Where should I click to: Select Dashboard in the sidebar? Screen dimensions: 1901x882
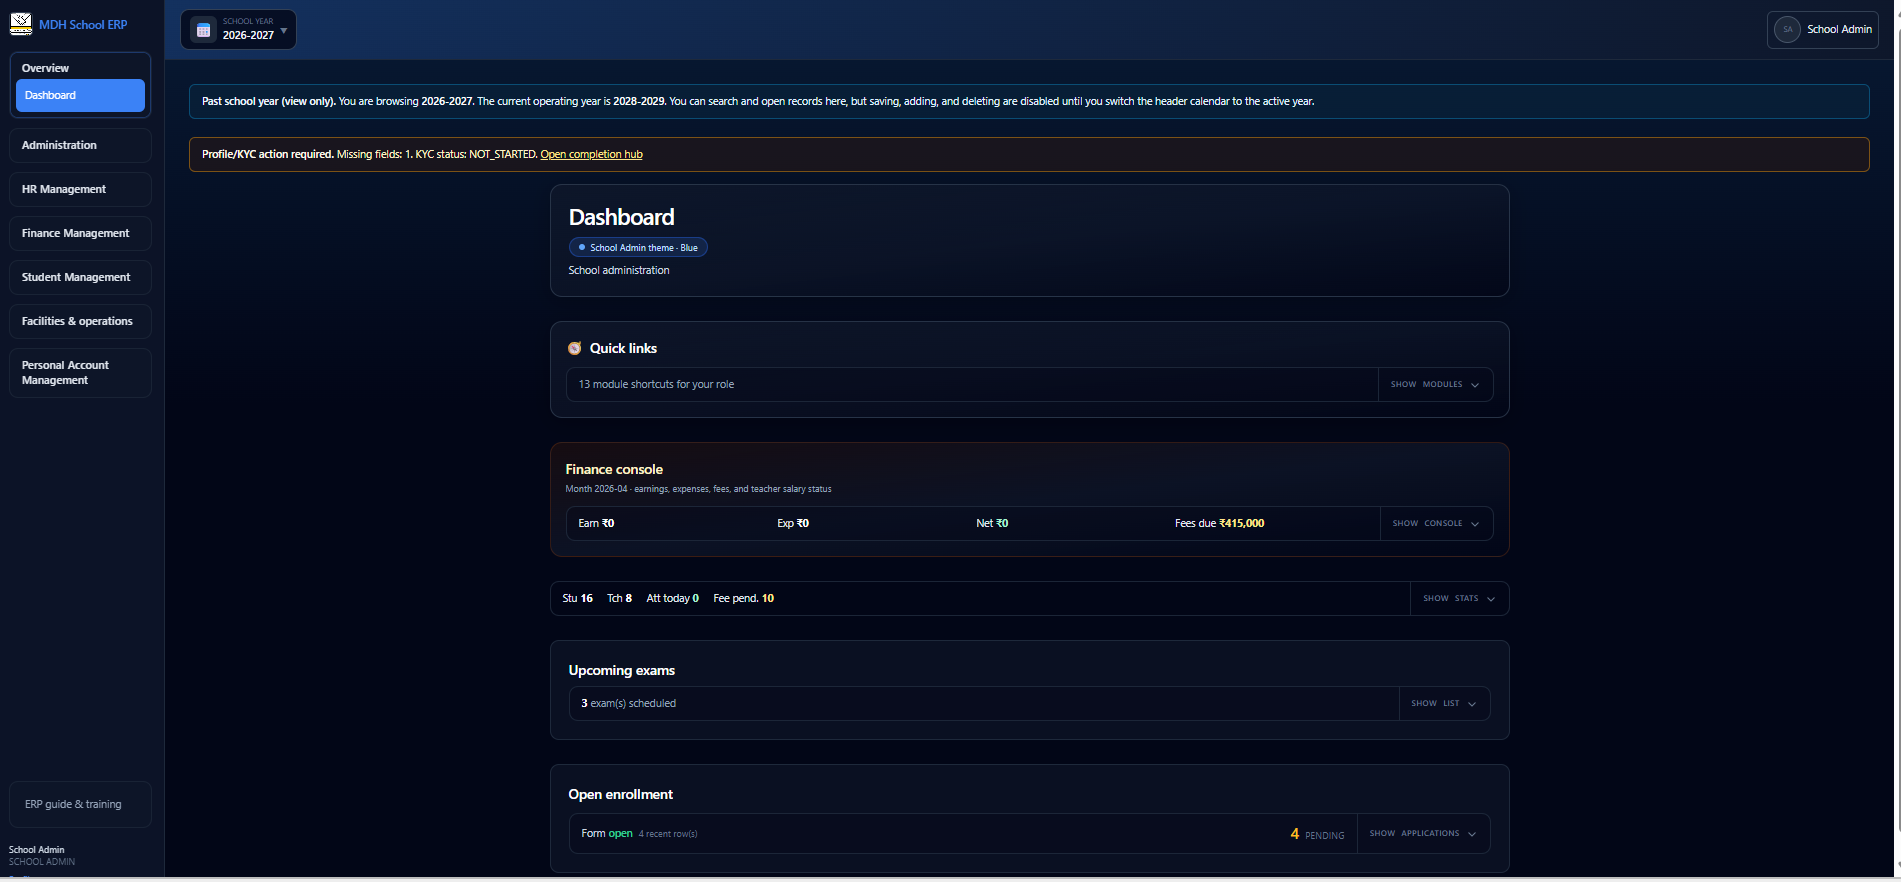pos(80,96)
